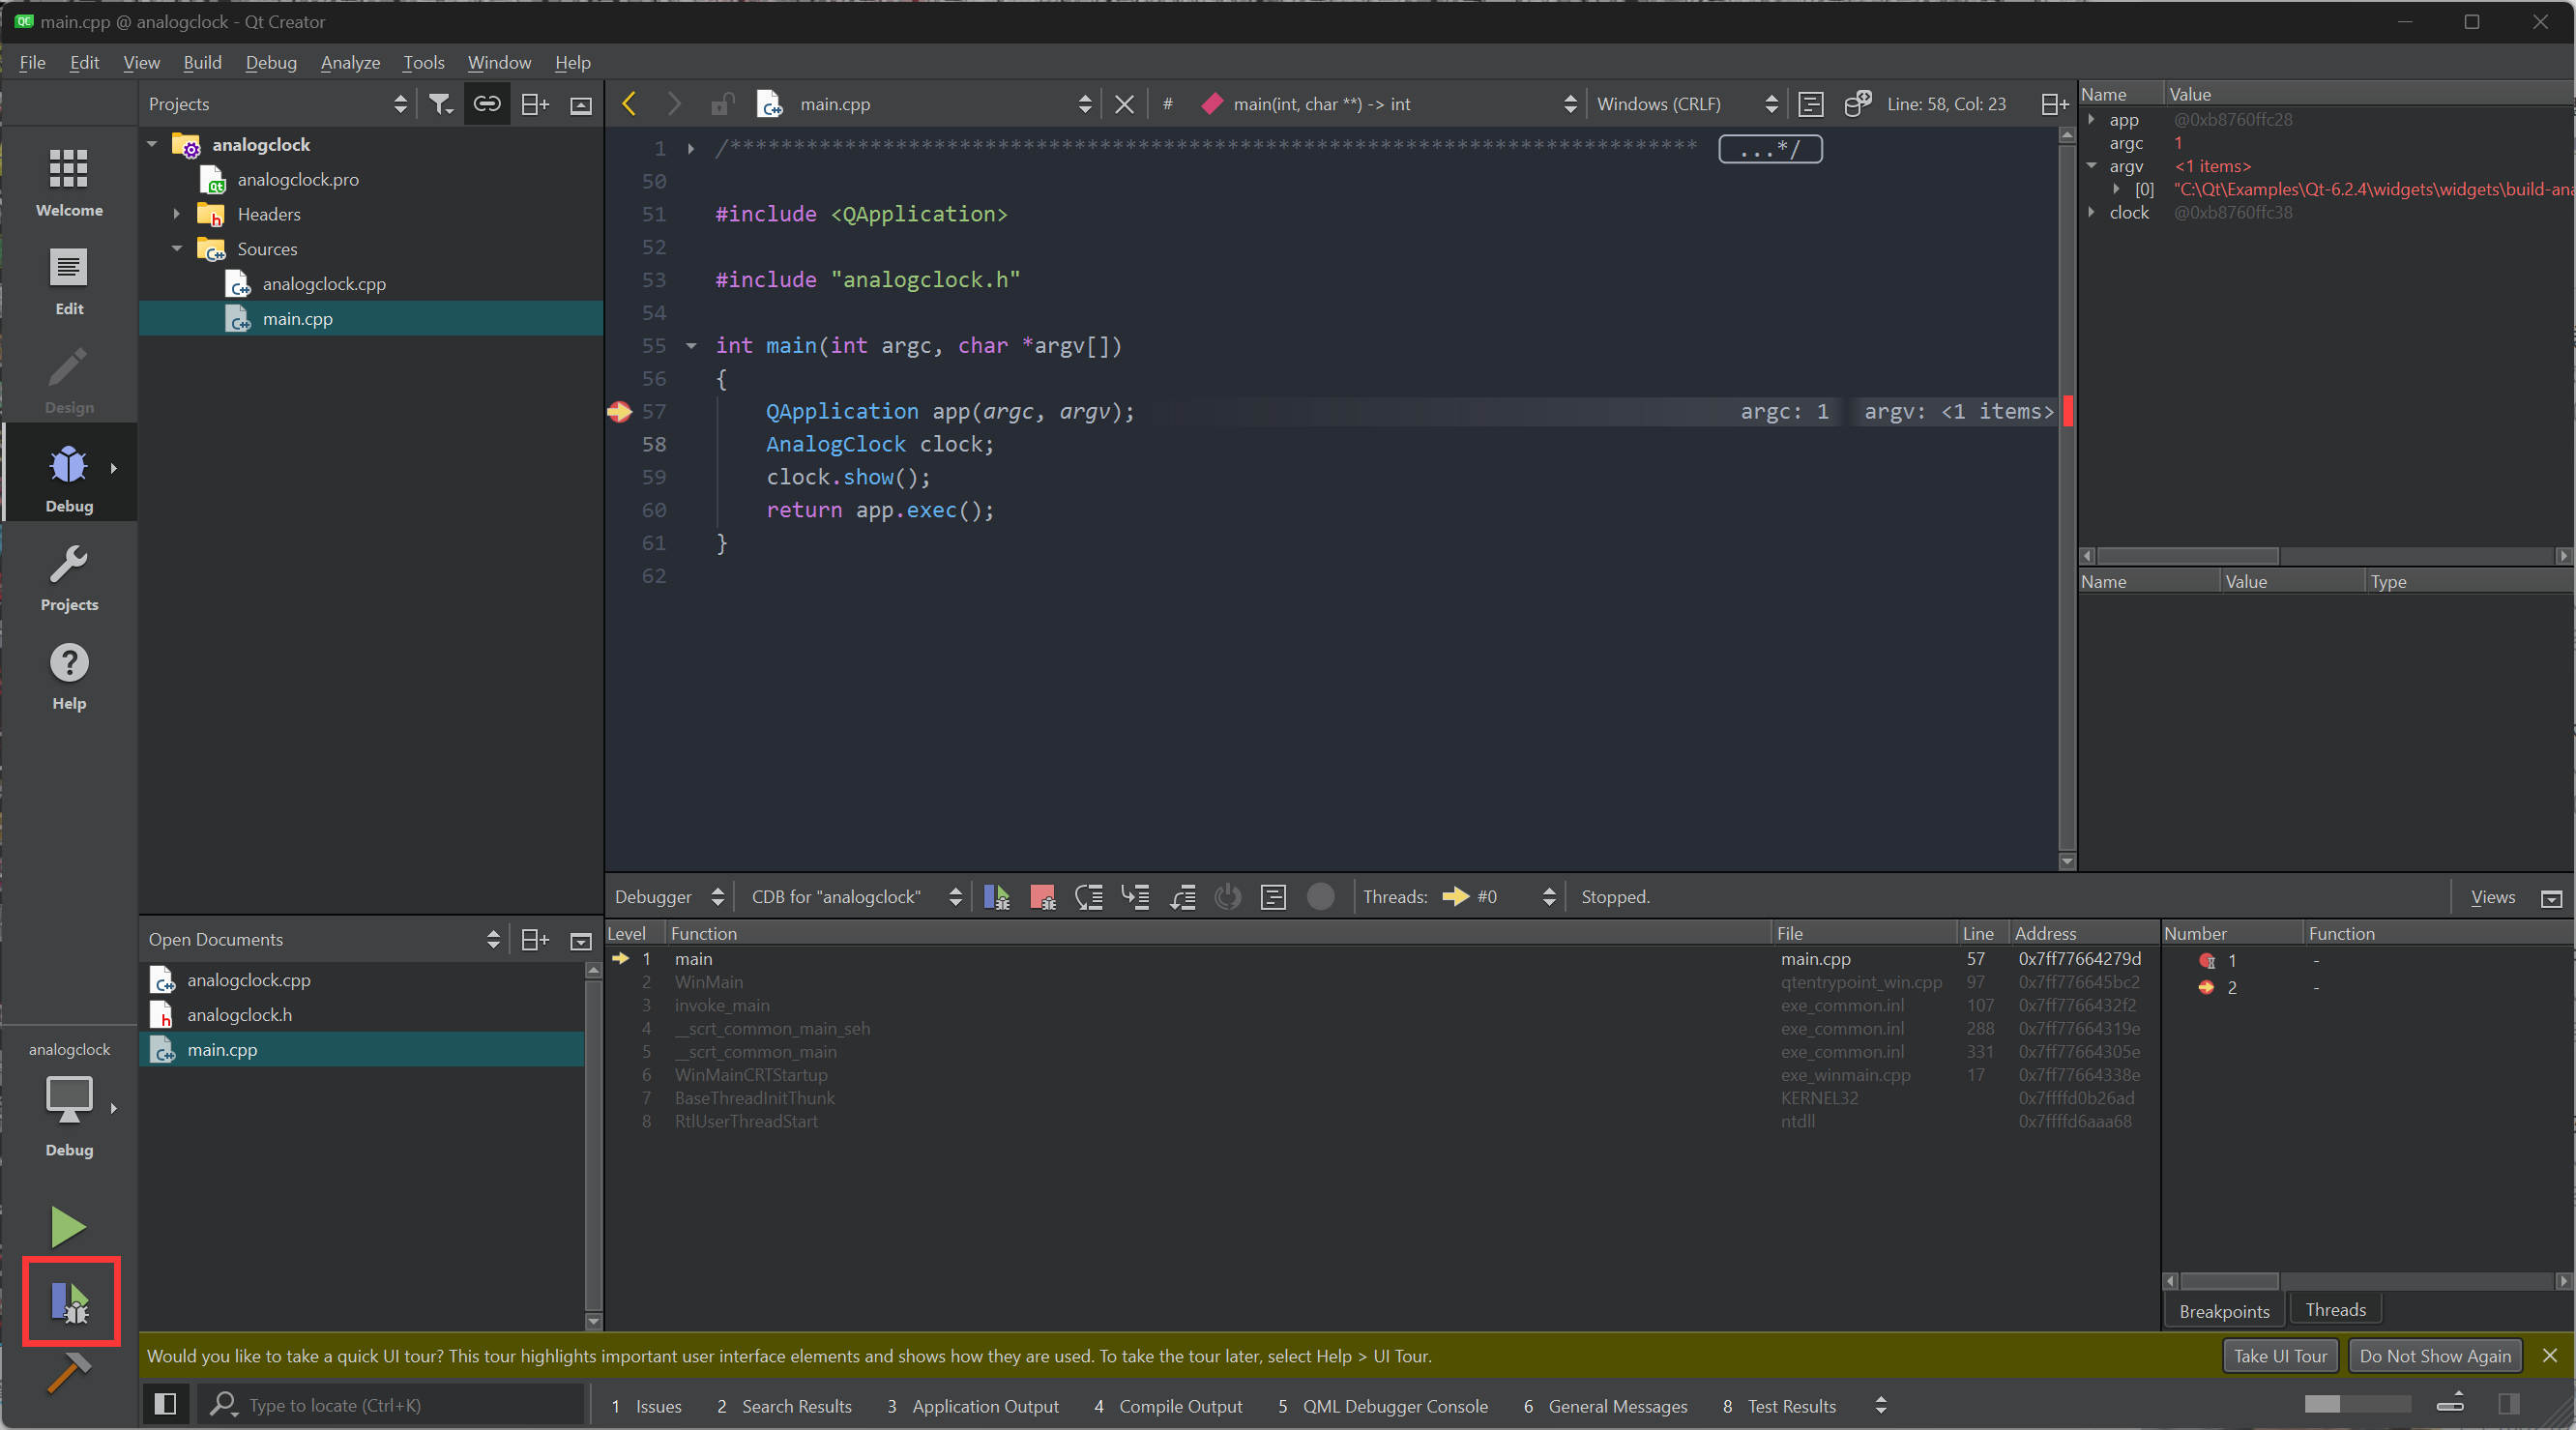
Task: Switch to the Threads tab
Action: (x=2334, y=1310)
